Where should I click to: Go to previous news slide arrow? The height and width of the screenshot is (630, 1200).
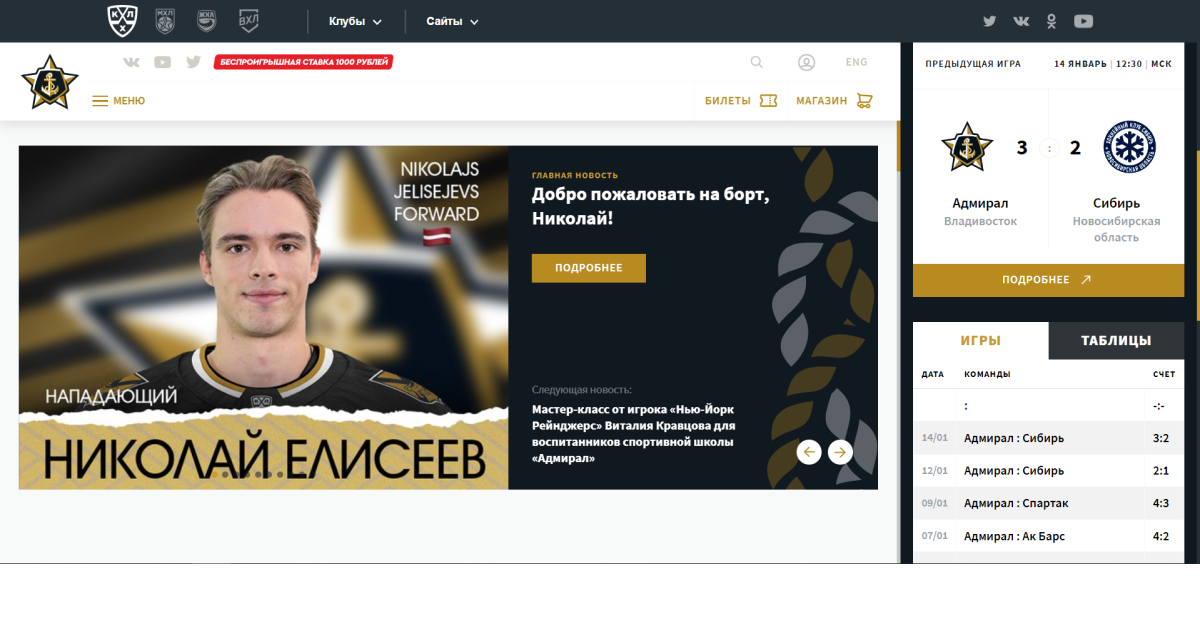pyautogui.click(x=809, y=452)
